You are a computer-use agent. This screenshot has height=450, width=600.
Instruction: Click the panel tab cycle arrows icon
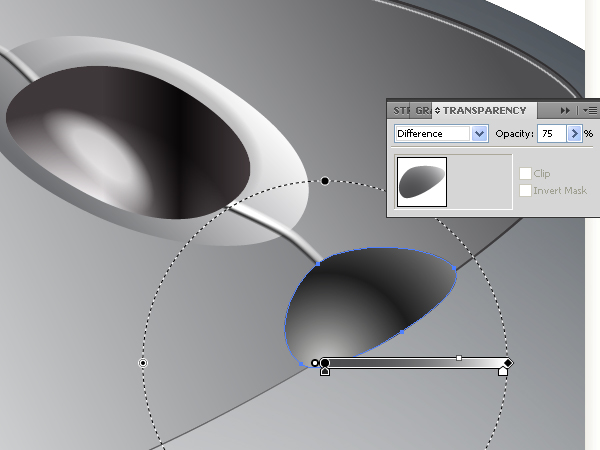[x=437, y=111]
